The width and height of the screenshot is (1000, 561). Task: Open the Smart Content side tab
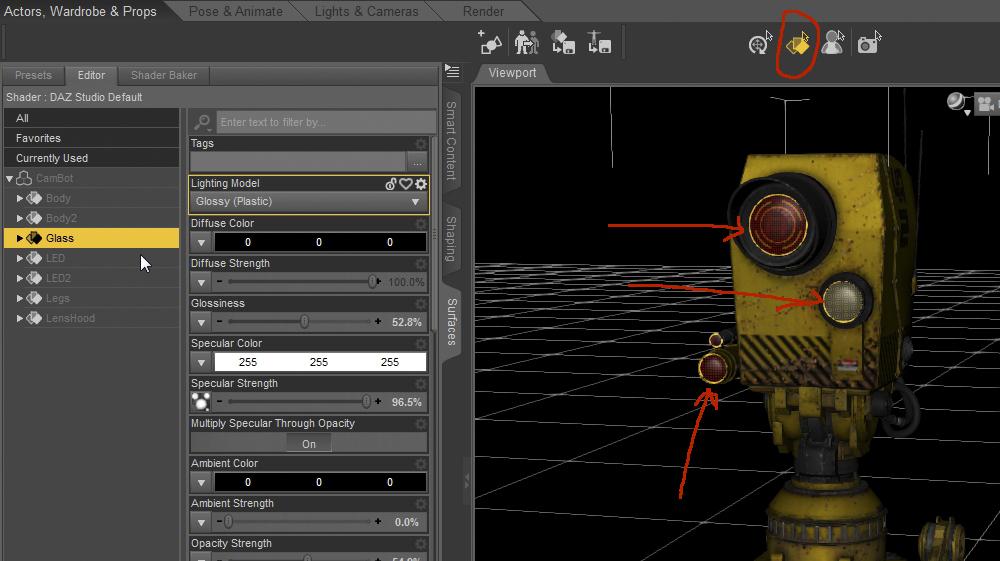[x=451, y=140]
